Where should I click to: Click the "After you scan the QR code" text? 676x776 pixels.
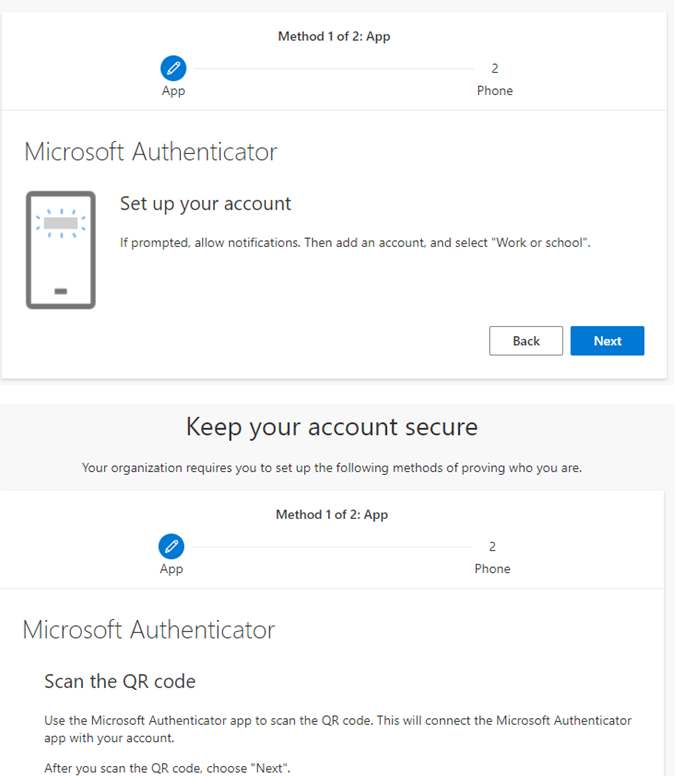(168, 768)
